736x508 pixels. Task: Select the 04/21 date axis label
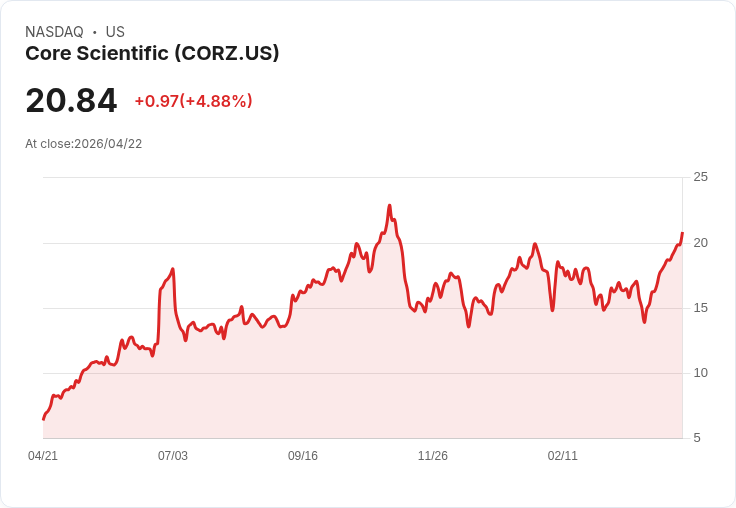tap(43, 456)
